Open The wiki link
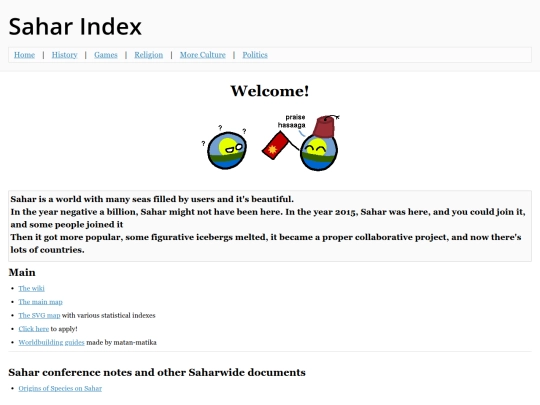The height and width of the screenshot is (405, 540). [31, 288]
